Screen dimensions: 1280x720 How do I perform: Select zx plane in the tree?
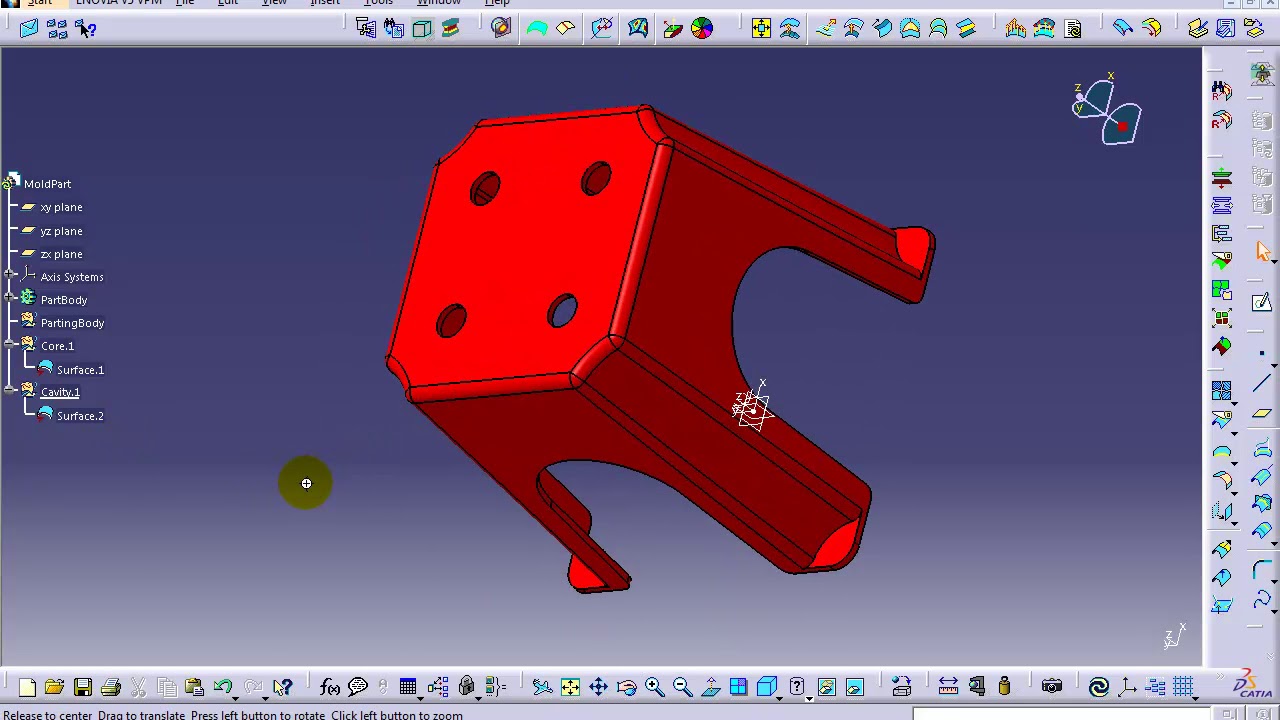(61, 254)
